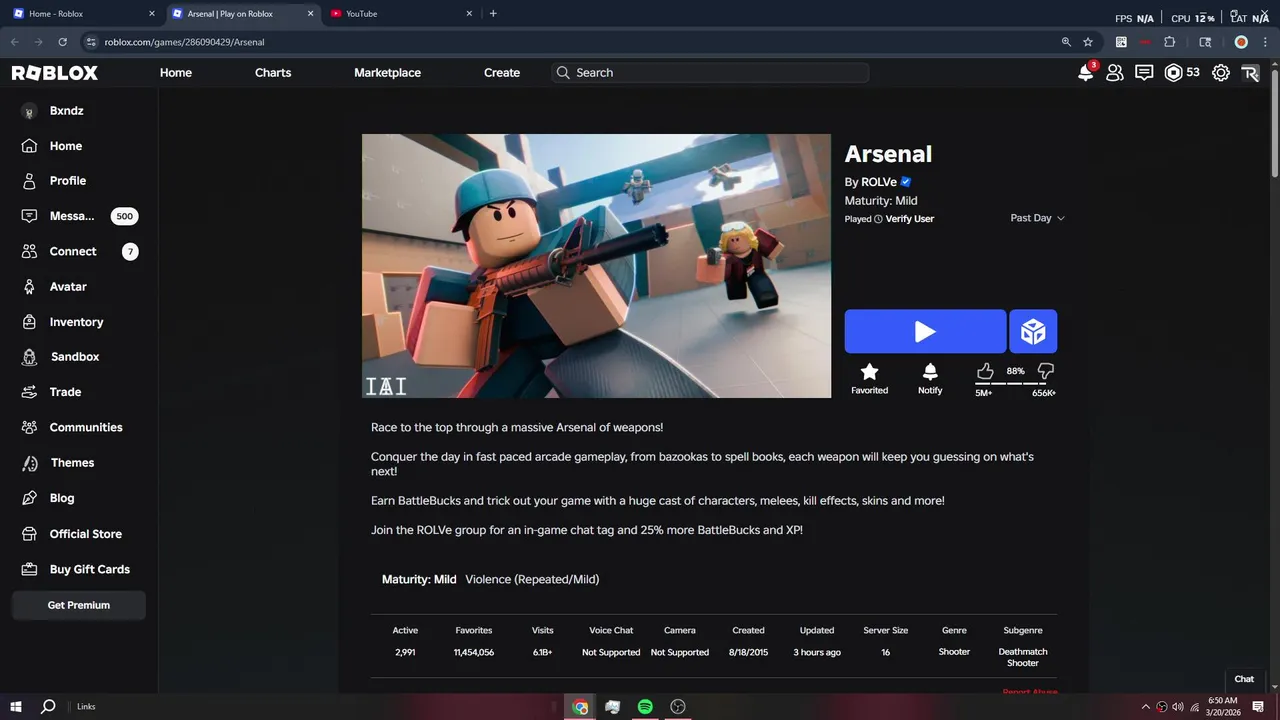Open a new browser tab
Screen dimensions: 1280x720
pyautogui.click(x=493, y=14)
